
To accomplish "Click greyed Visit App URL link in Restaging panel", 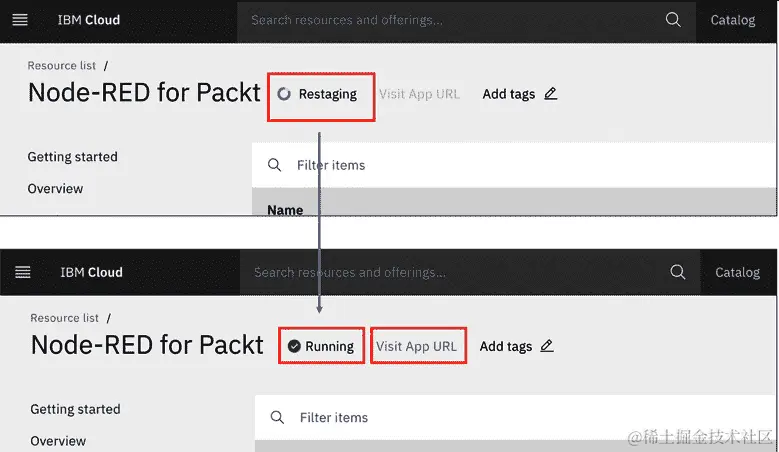I will coord(419,94).
